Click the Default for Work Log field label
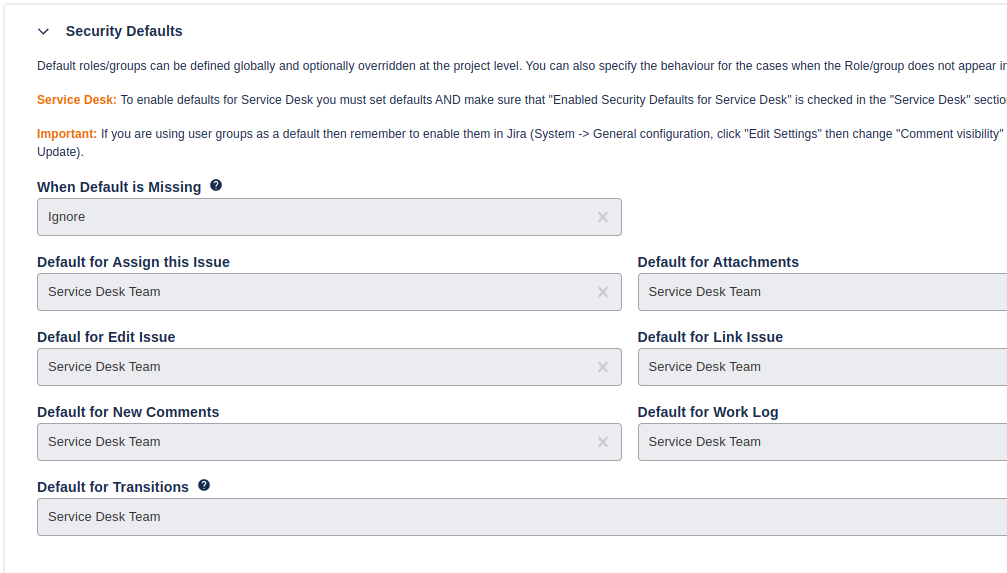The width and height of the screenshot is (1007, 573). [708, 412]
